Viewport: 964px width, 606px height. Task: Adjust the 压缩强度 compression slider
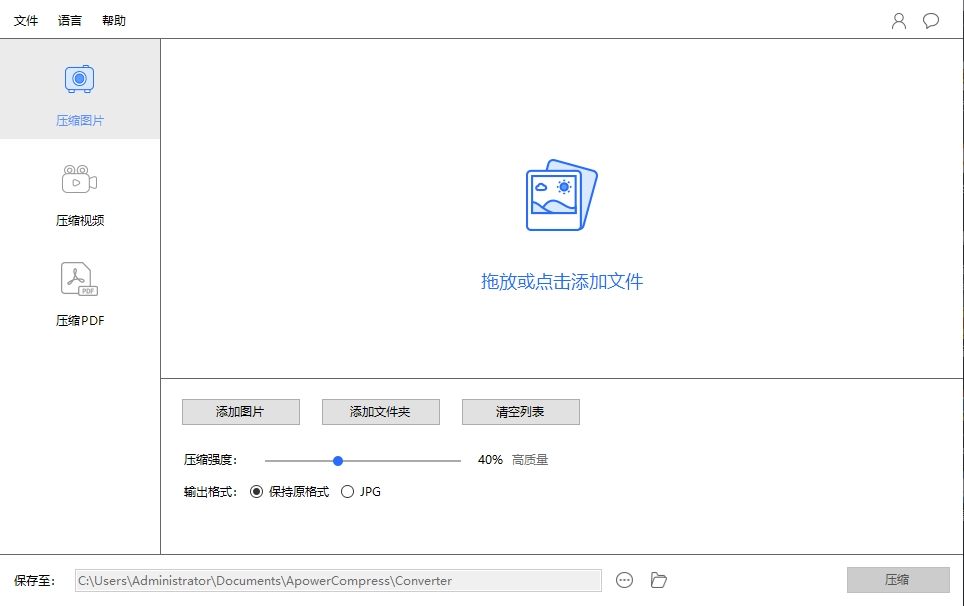tap(338, 460)
